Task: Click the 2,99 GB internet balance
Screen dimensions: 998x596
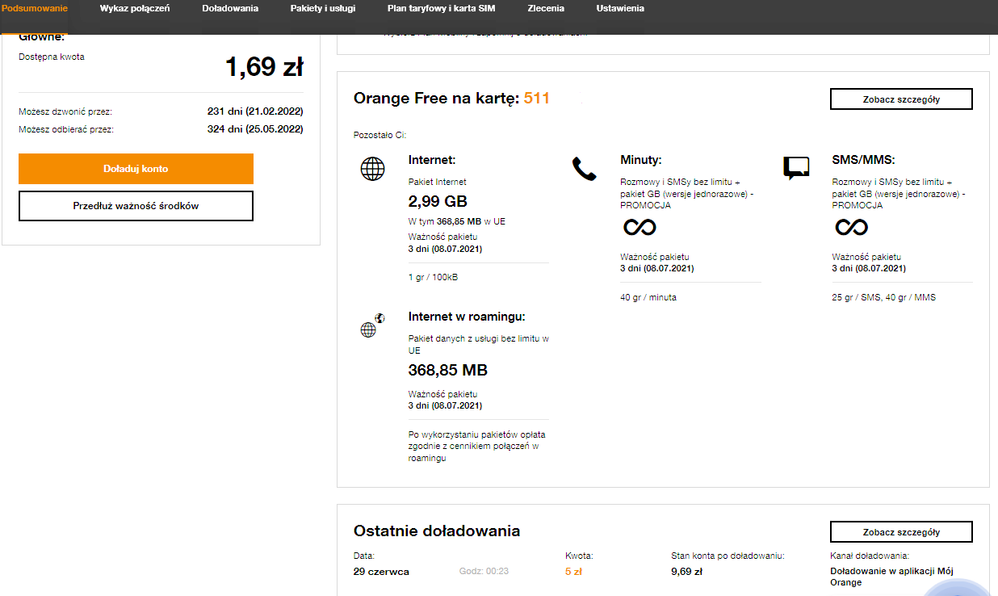Action: click(436, 200)
